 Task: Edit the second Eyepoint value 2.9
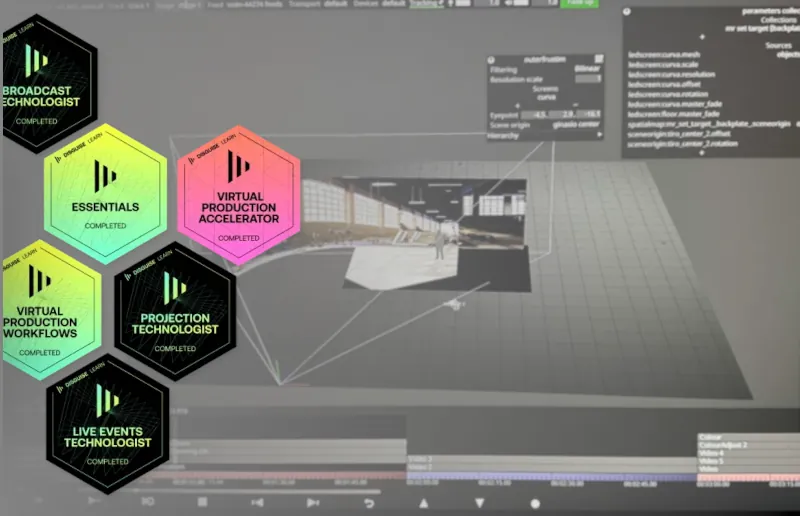561,114
